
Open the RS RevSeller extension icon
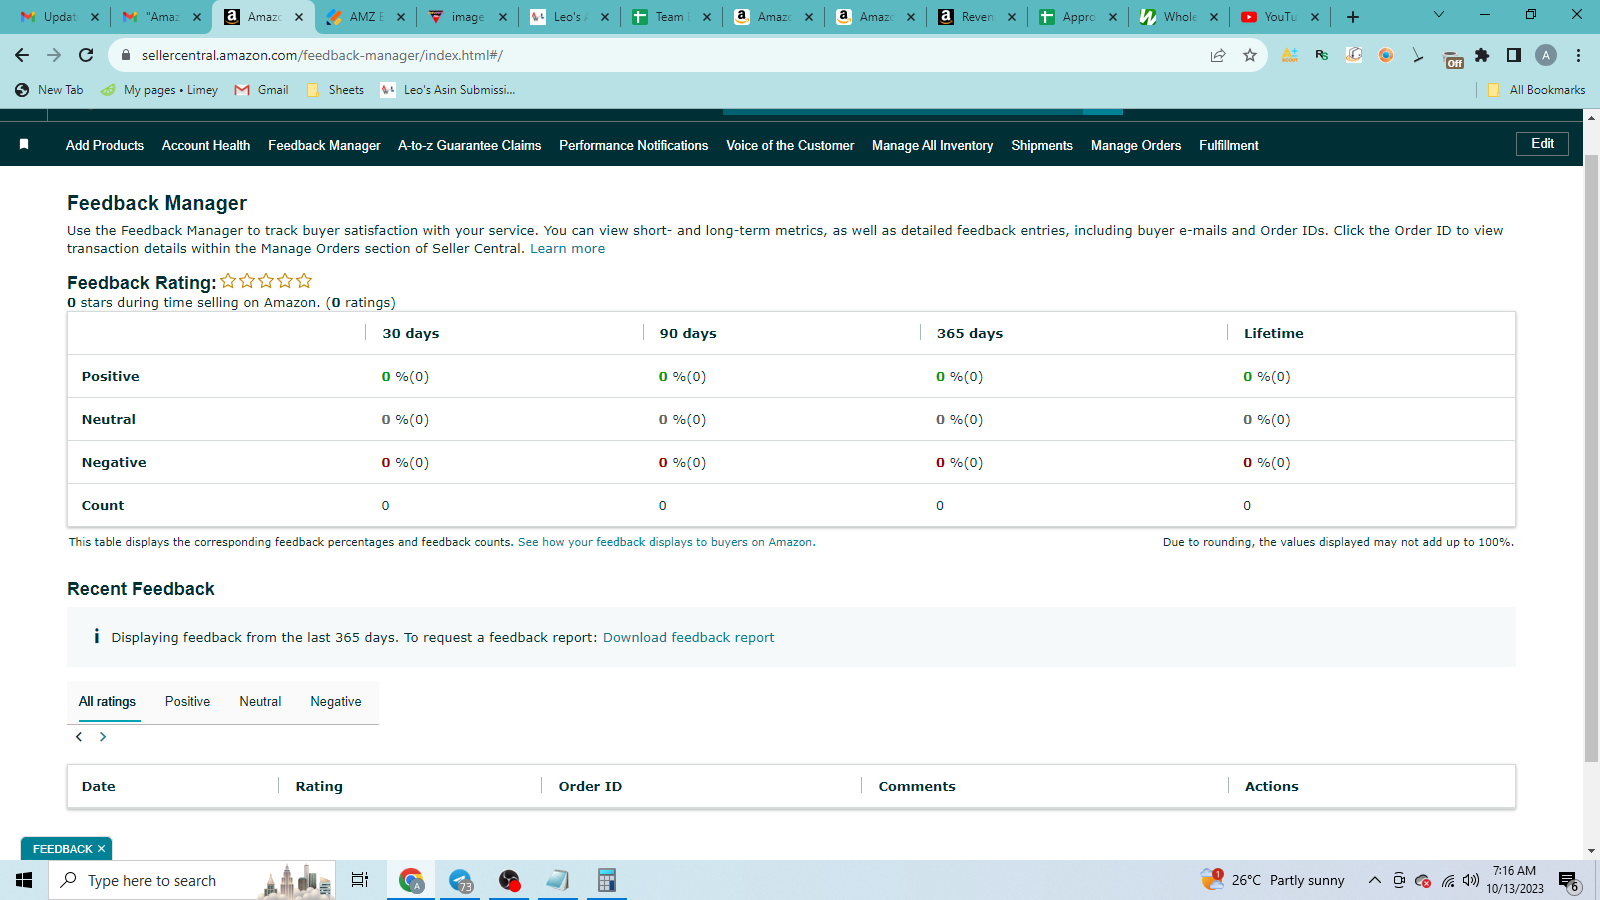click(x=1322, y=55)
